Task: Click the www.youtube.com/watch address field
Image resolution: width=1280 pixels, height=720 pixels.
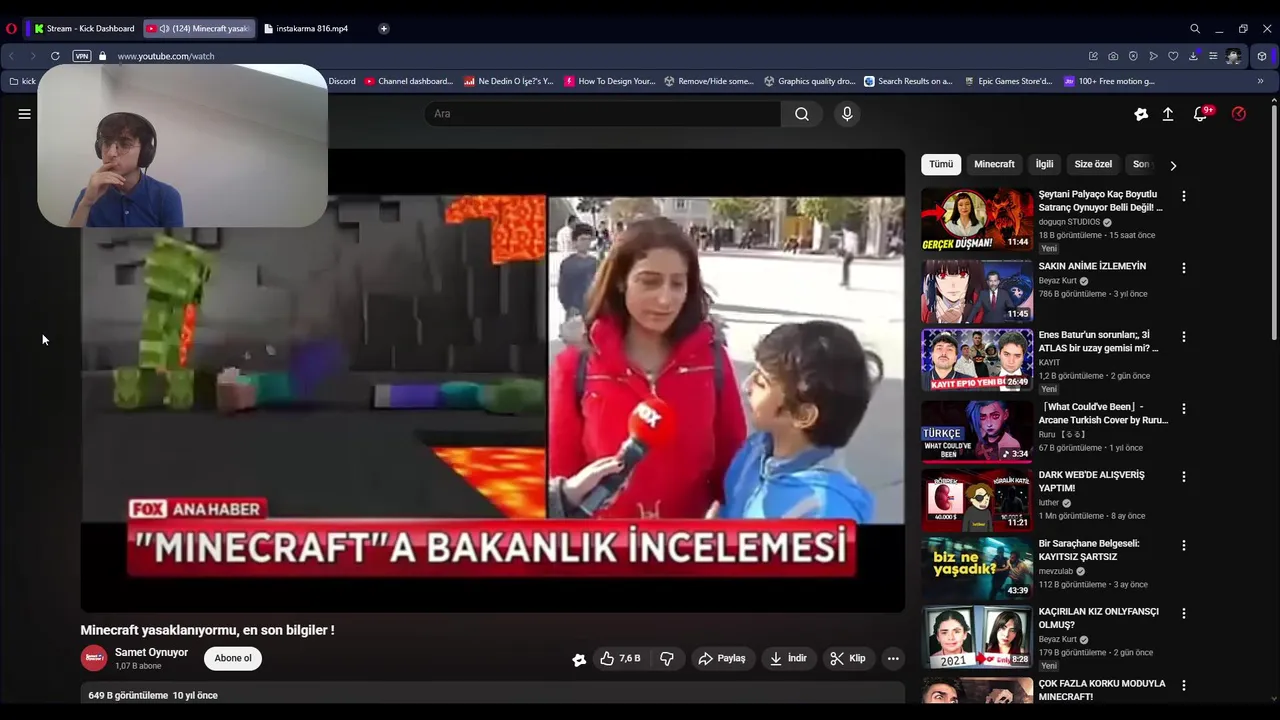Action: (166, 56)
